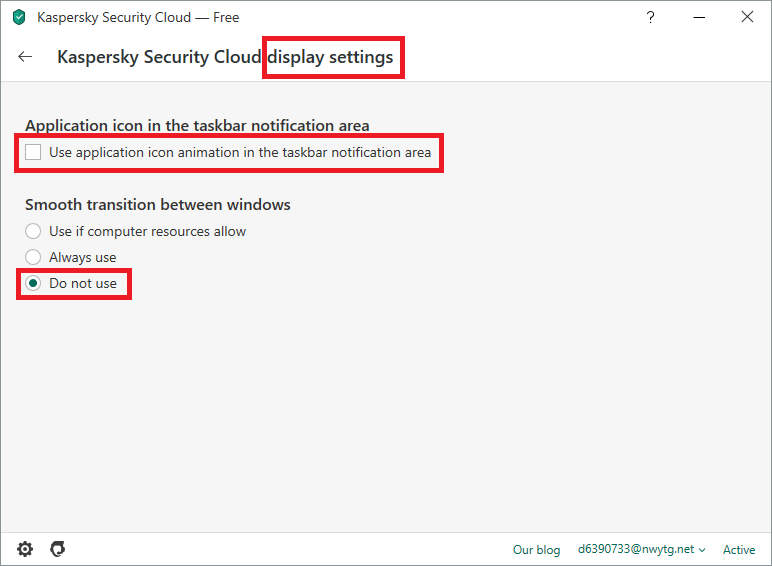Open the Settings gear icon

pos(25,549)
